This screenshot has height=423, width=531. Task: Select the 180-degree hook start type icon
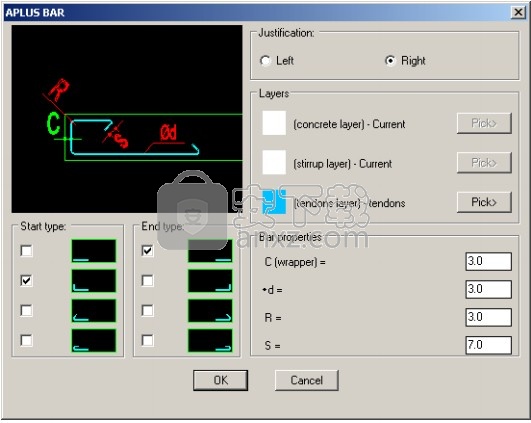tap(94, 340)
